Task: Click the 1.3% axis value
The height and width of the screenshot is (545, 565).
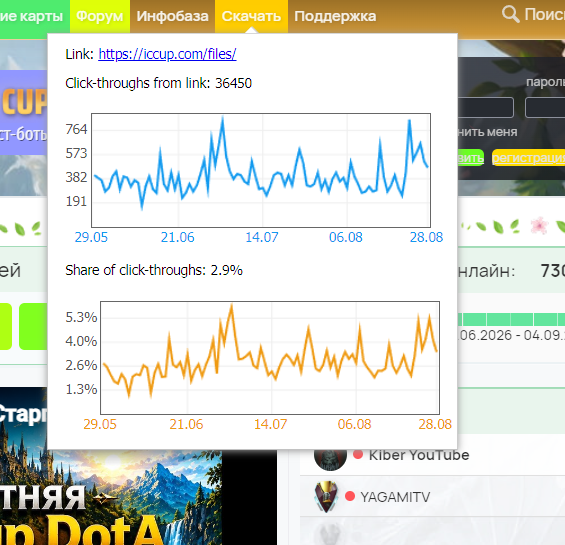Action: [81, 389]
